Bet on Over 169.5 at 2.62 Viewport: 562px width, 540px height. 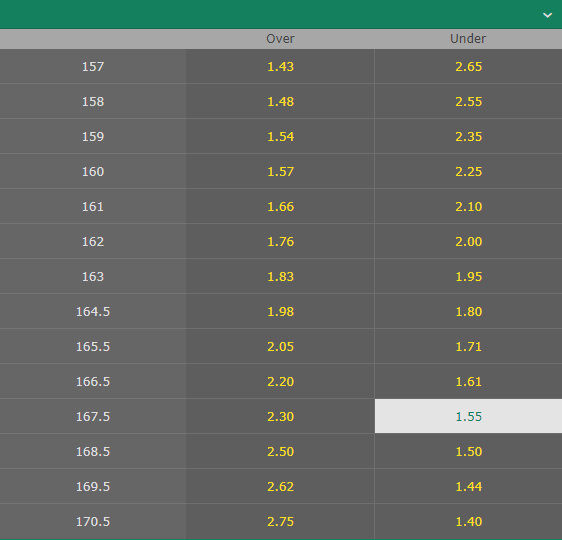(280, 486)
